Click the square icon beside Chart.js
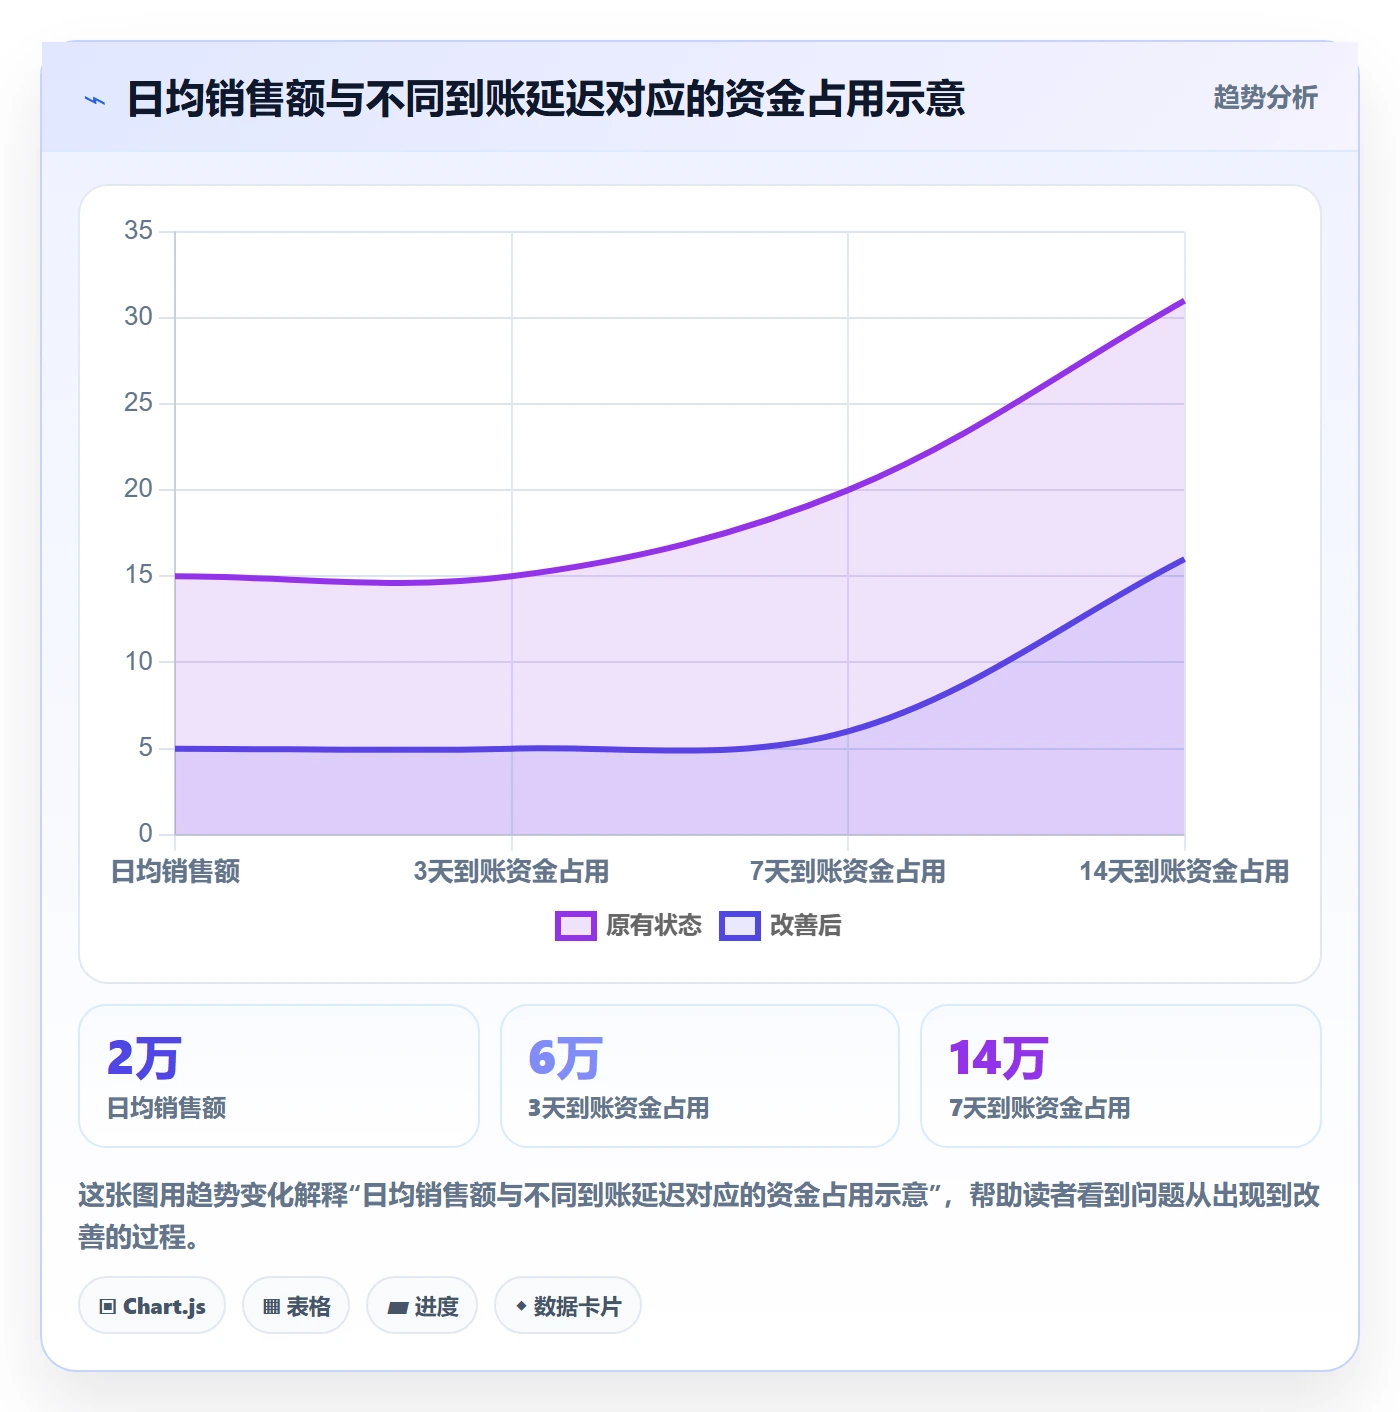Image resolution: width=1400 pixels, height=1412 pixels. pos(108,1307)
